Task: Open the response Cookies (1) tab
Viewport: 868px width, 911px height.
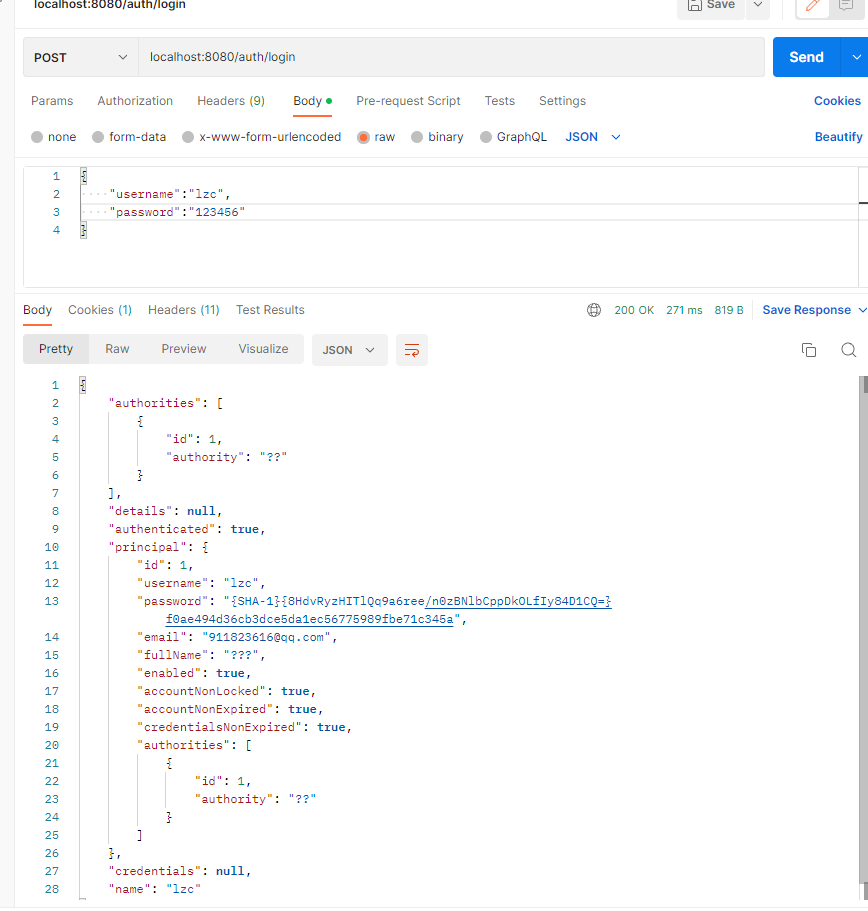Action: (100, 310)
